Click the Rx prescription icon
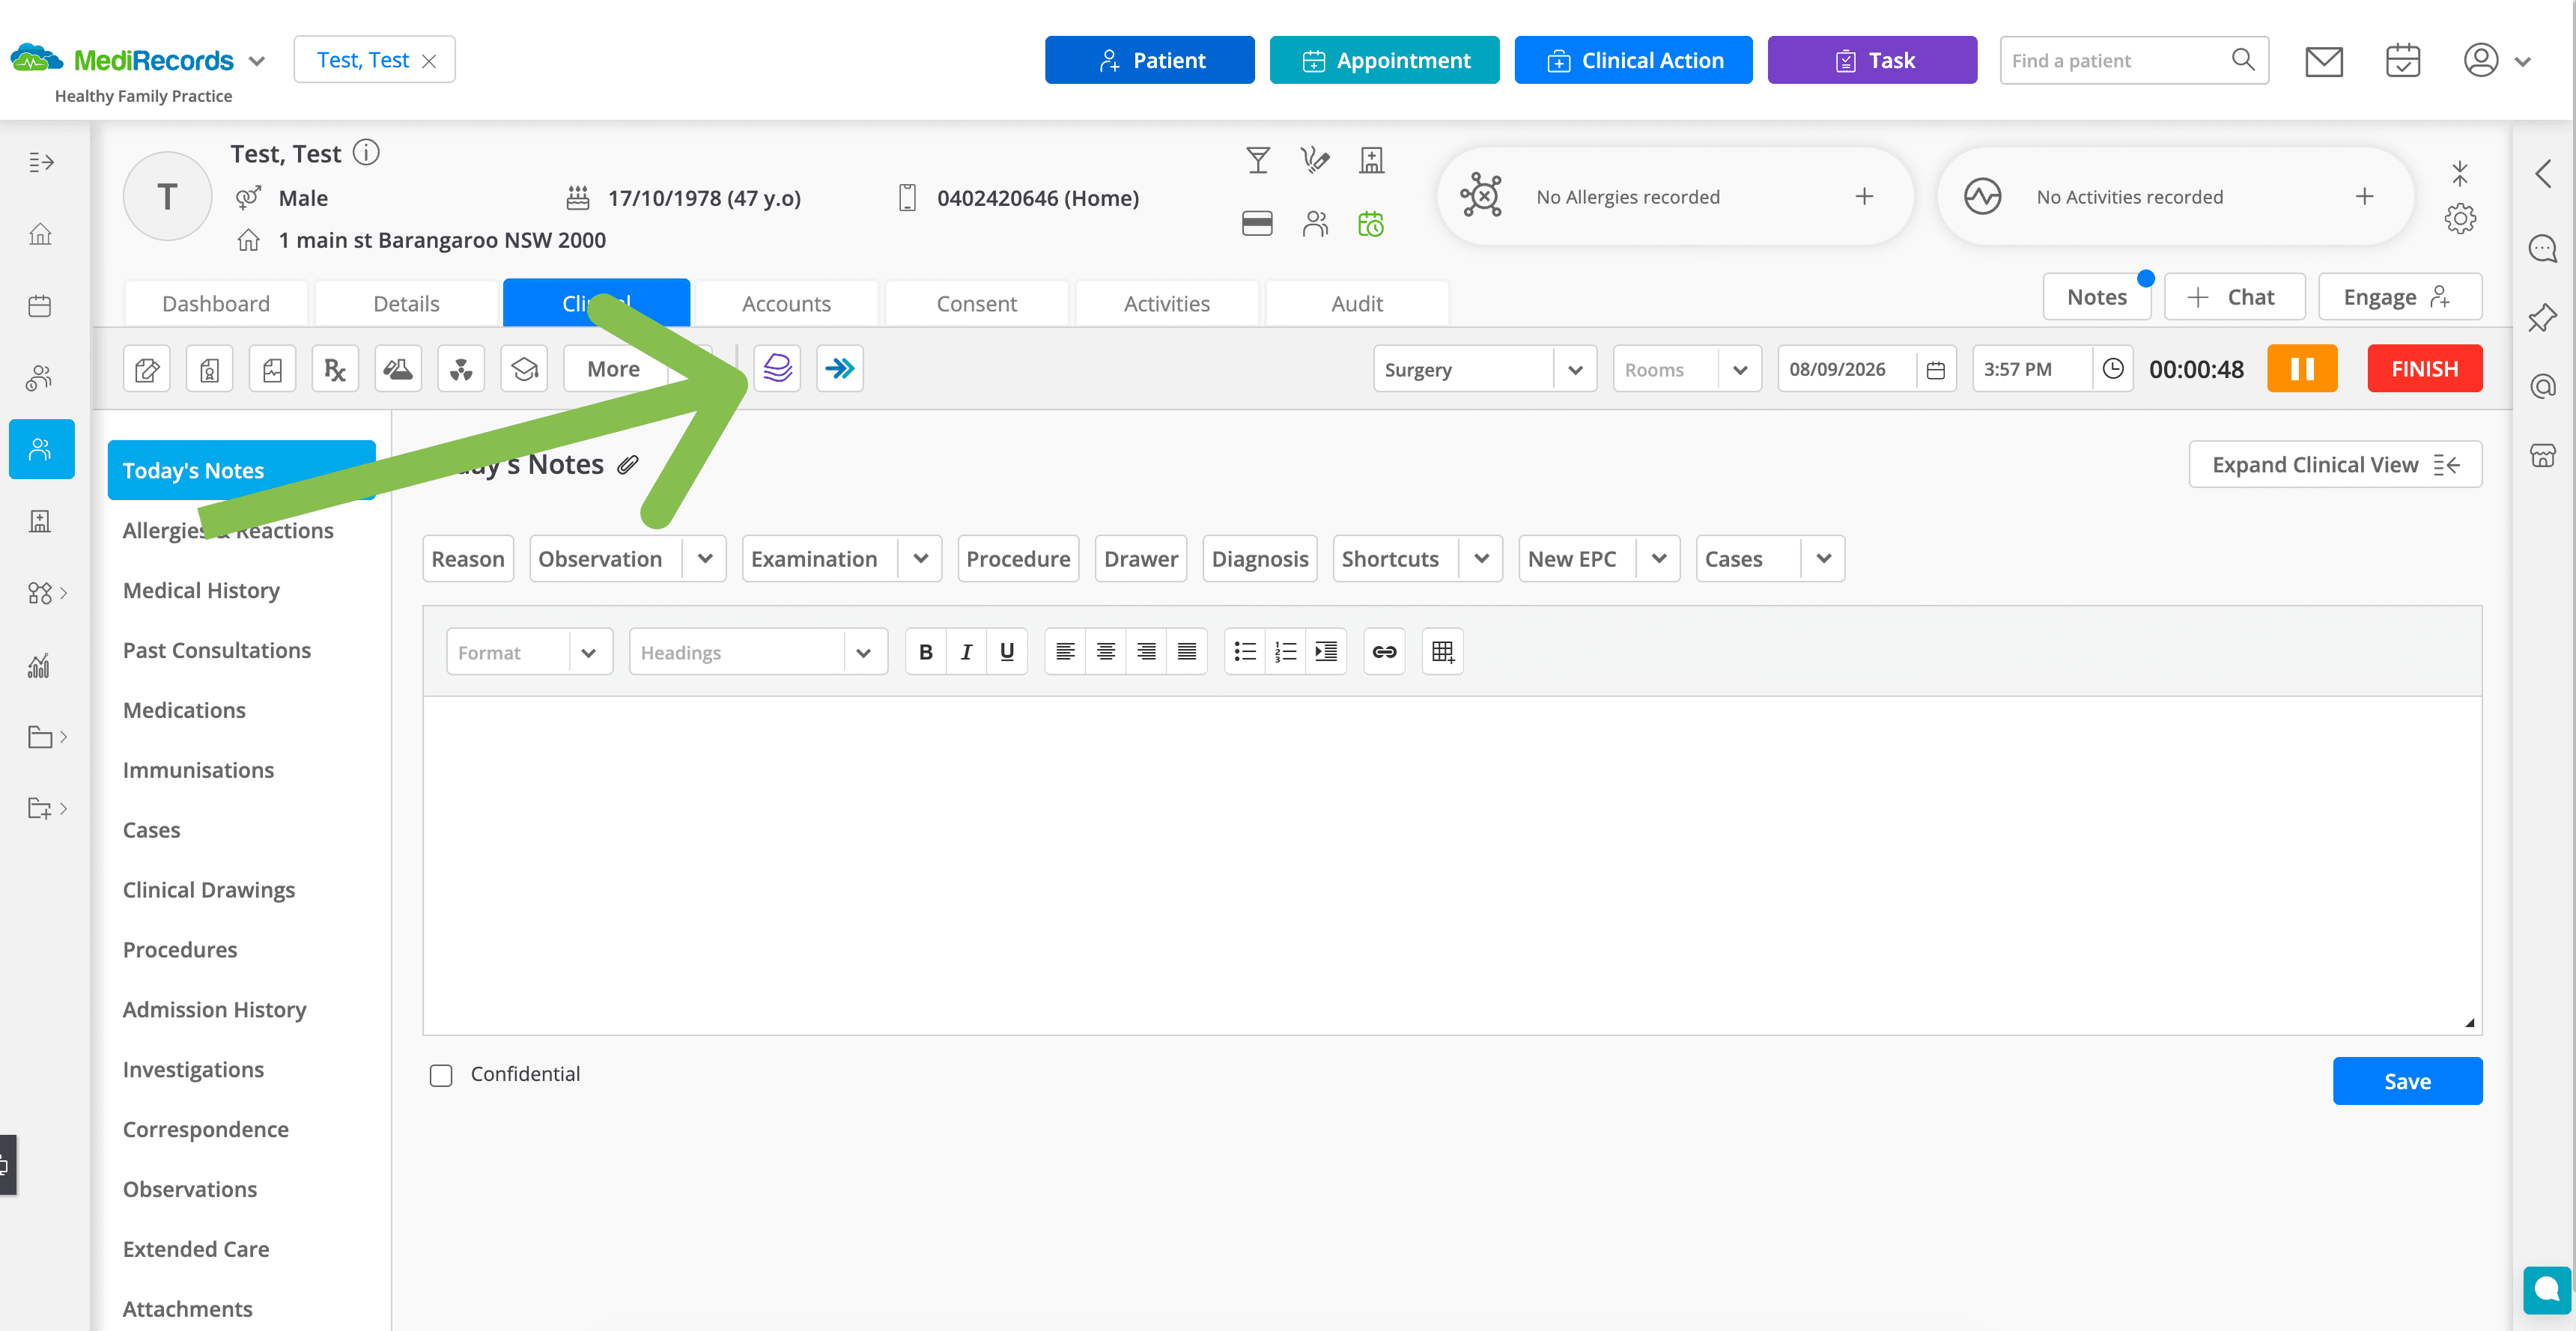The width and height of the screenshot is (2576, 1331). tap(335, 369)
